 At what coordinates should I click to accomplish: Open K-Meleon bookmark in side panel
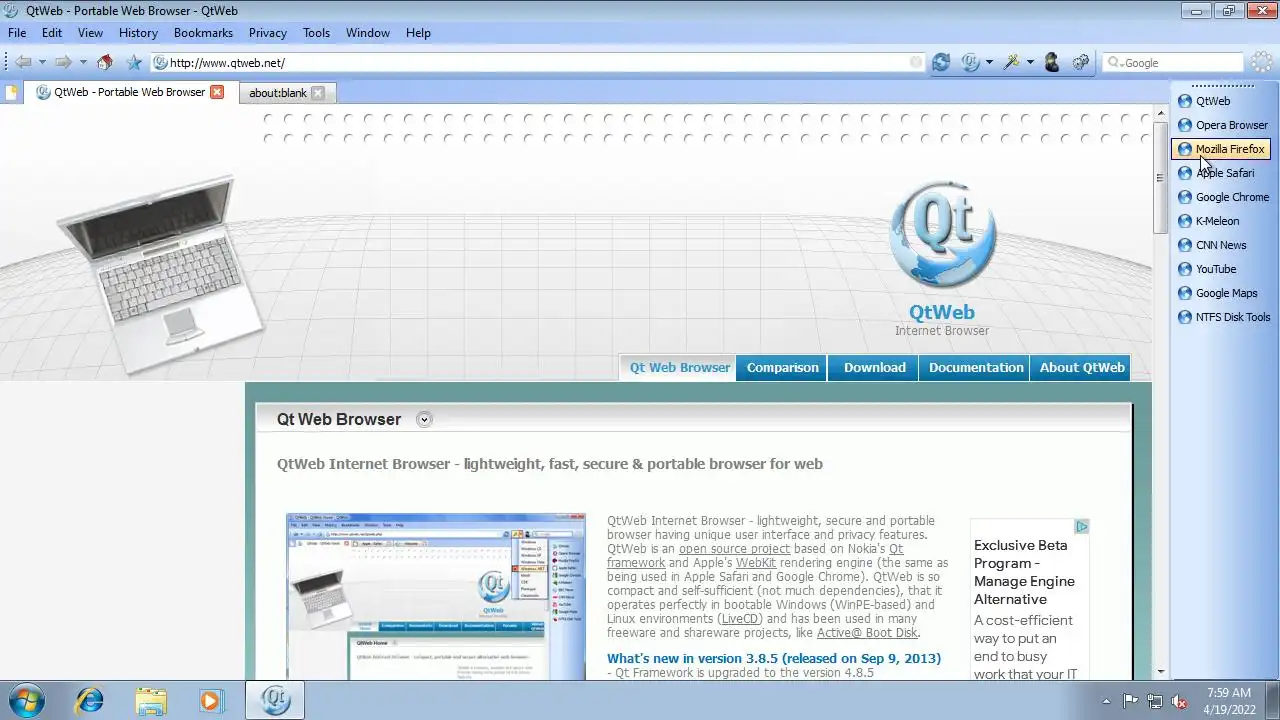1208,221
